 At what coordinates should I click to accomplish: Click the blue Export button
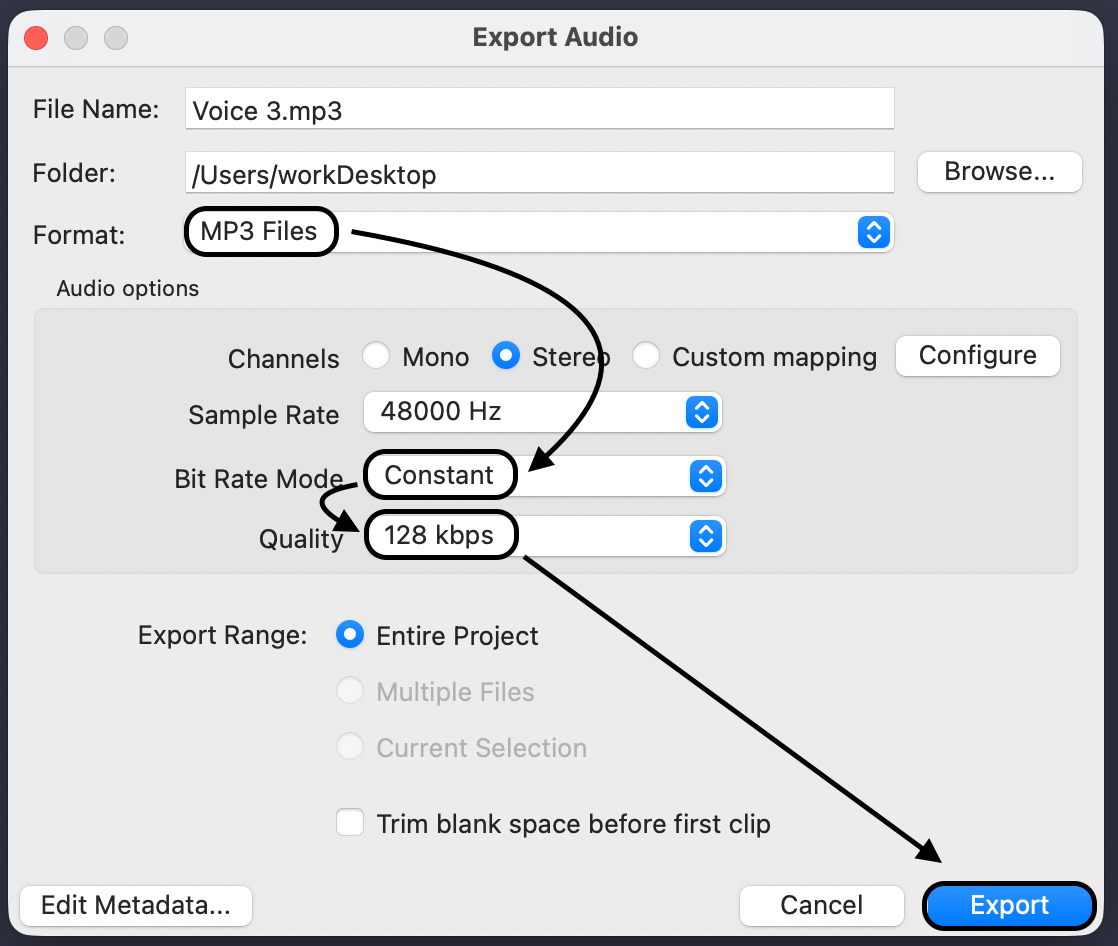[x=1009, y=906]
